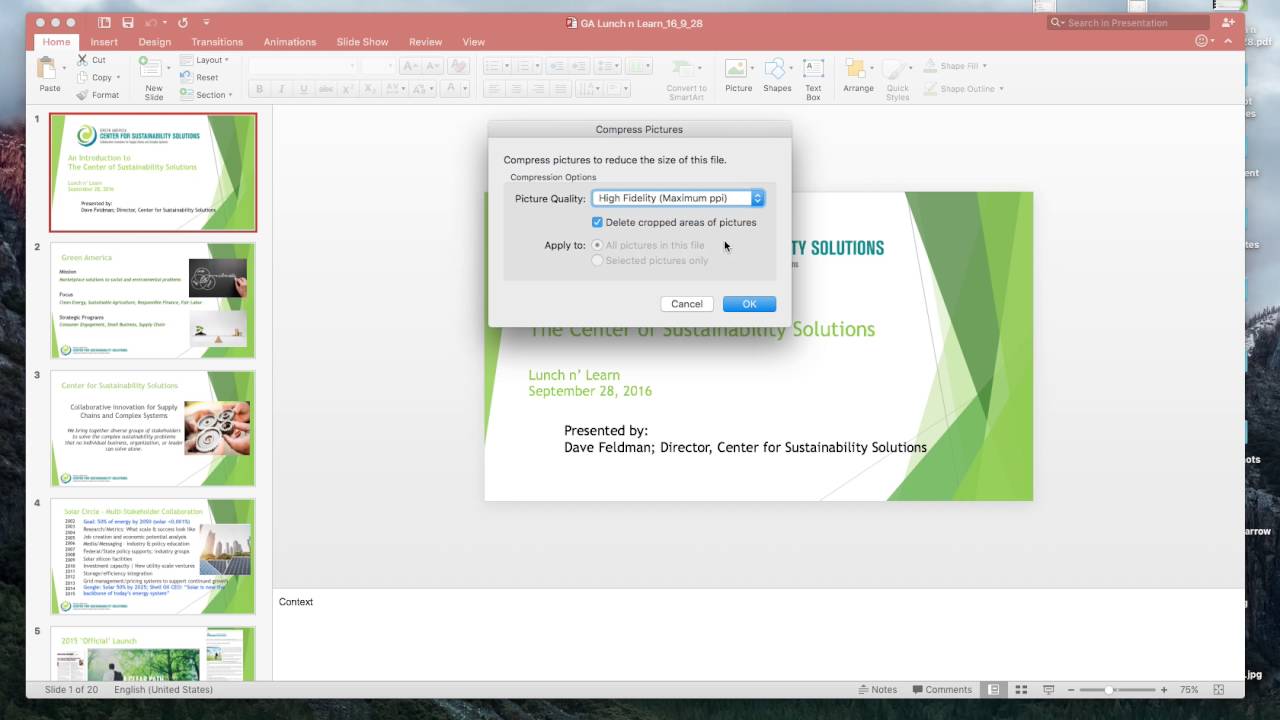Open the Picture Quality dropdown
This screenshot has width=1280, height=720.
678,198
